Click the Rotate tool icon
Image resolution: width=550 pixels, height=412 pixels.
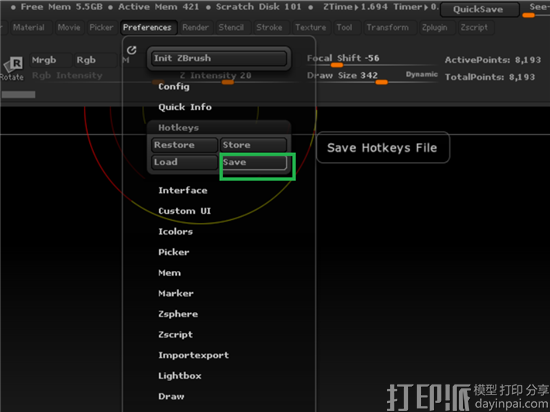(13, 68)
